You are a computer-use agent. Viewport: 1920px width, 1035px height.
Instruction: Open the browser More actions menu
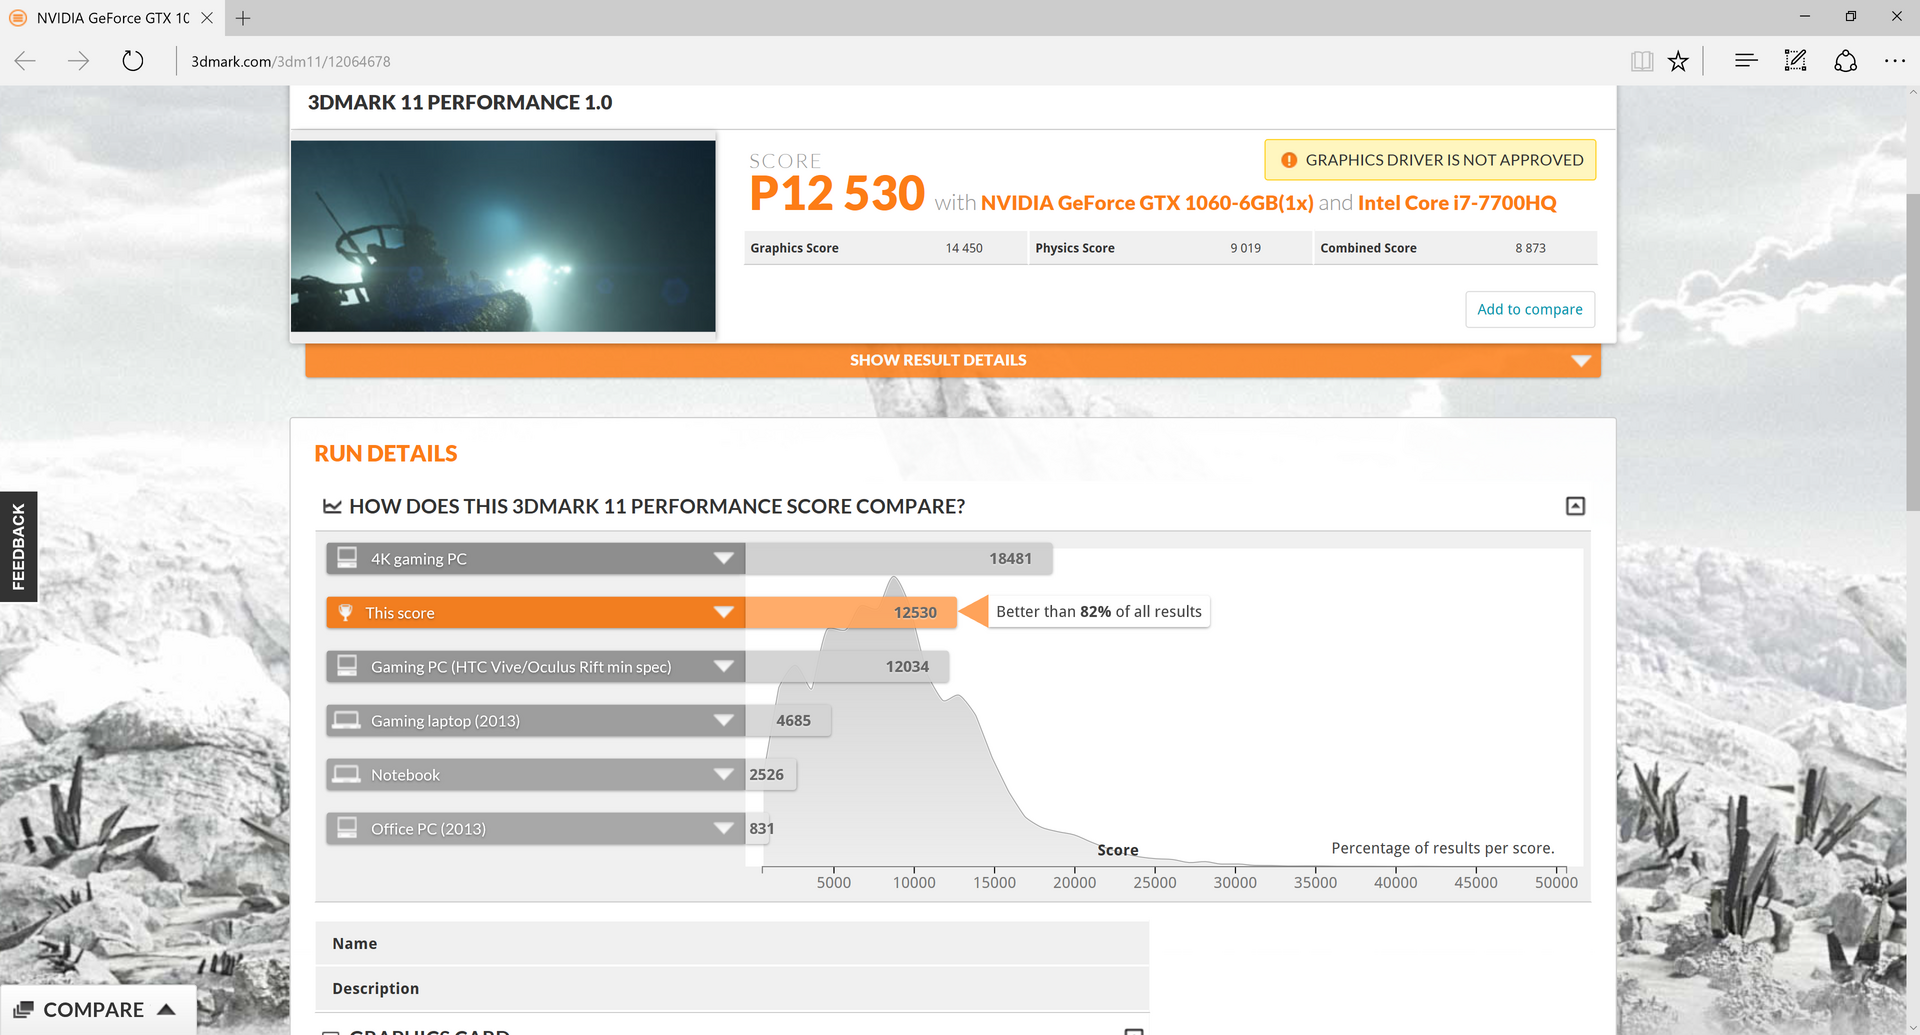(1894, 61)
